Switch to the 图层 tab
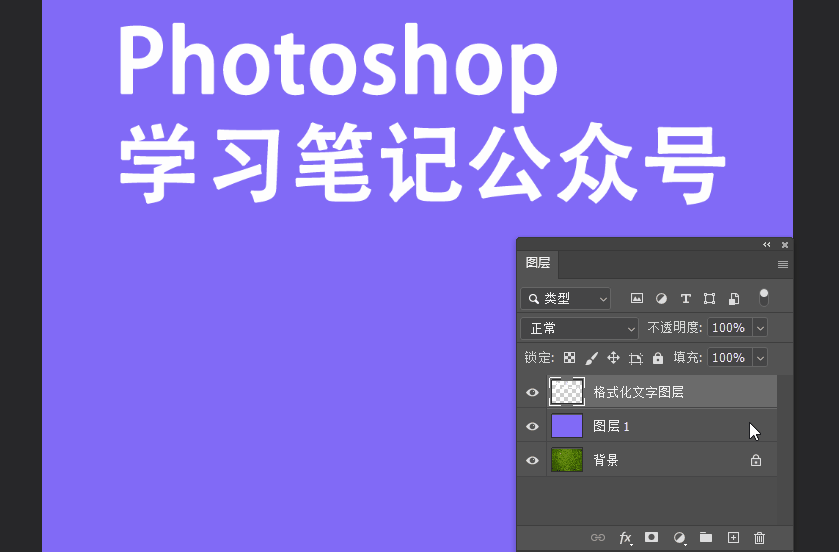The width and height of the screenshot is (839, 552). [x=538, y=263]
